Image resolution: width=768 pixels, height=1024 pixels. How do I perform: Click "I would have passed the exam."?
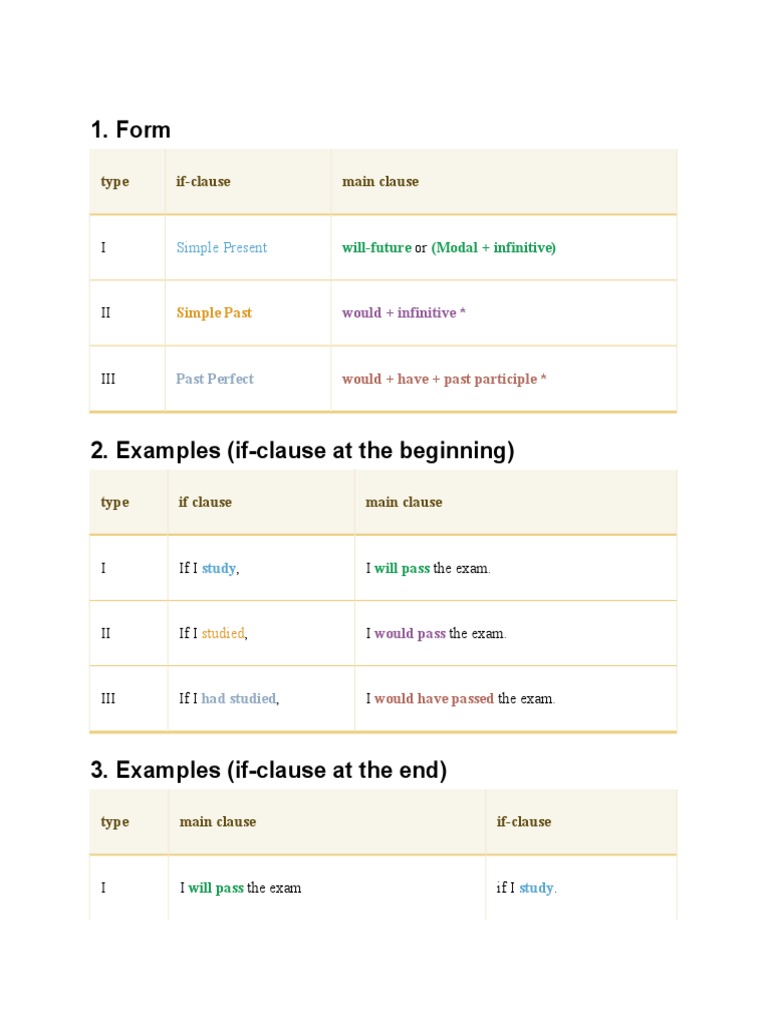[460, 698]
